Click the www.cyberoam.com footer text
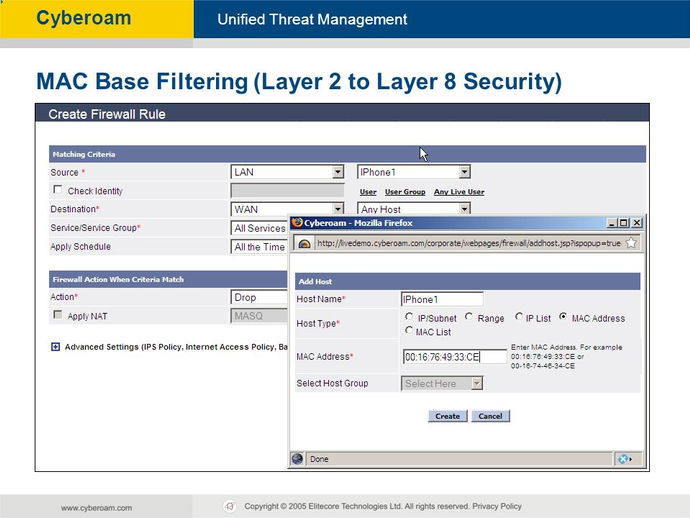The width and height of the screenshot is (690, 518). (96, 508)
